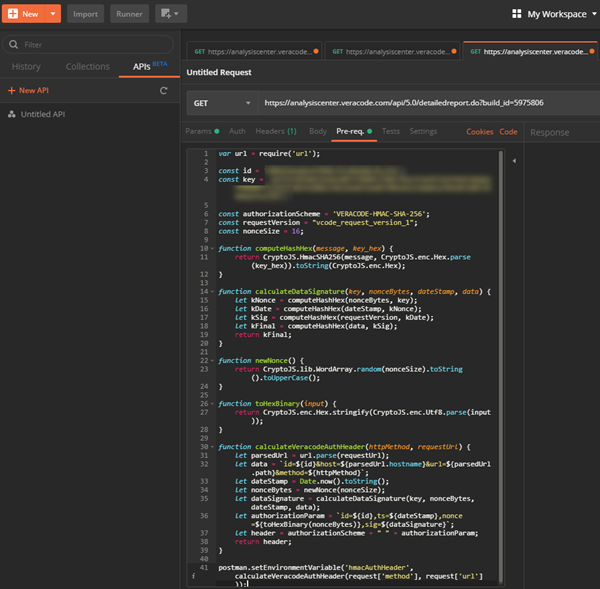Open the Cookies link
600x589 pixels.
click(x=479, y=131)
